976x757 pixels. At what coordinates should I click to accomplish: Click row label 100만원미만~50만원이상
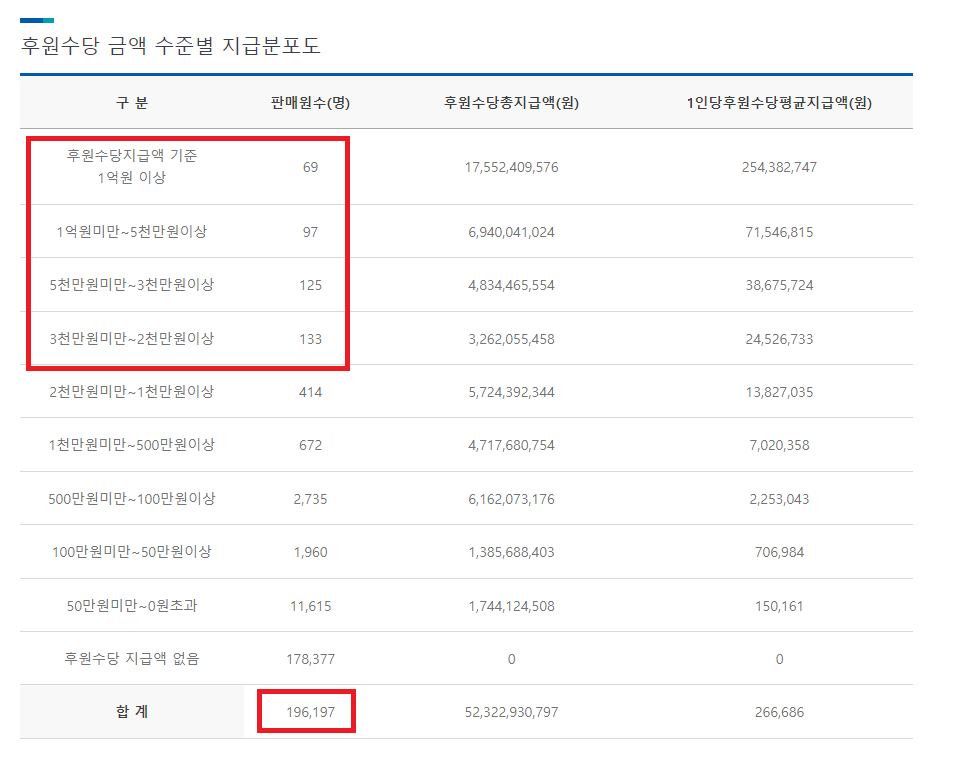132,552
